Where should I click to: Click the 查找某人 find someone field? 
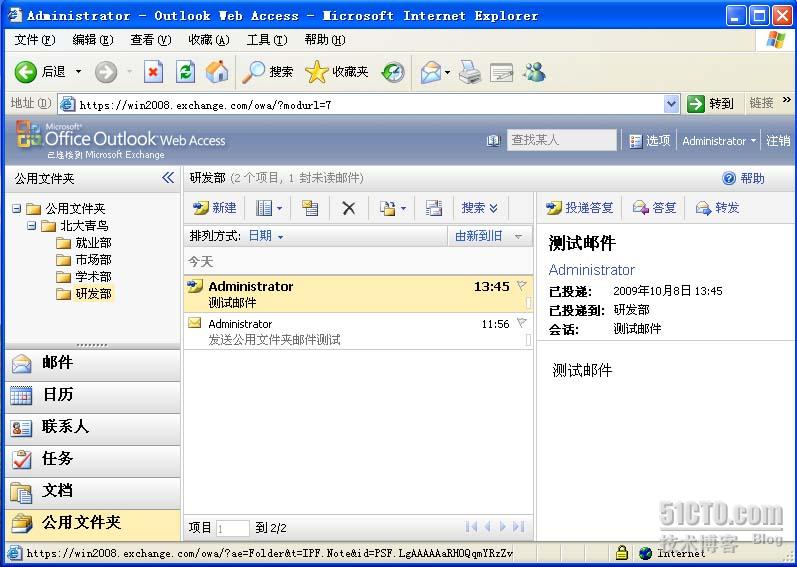(x=562, y=140)
